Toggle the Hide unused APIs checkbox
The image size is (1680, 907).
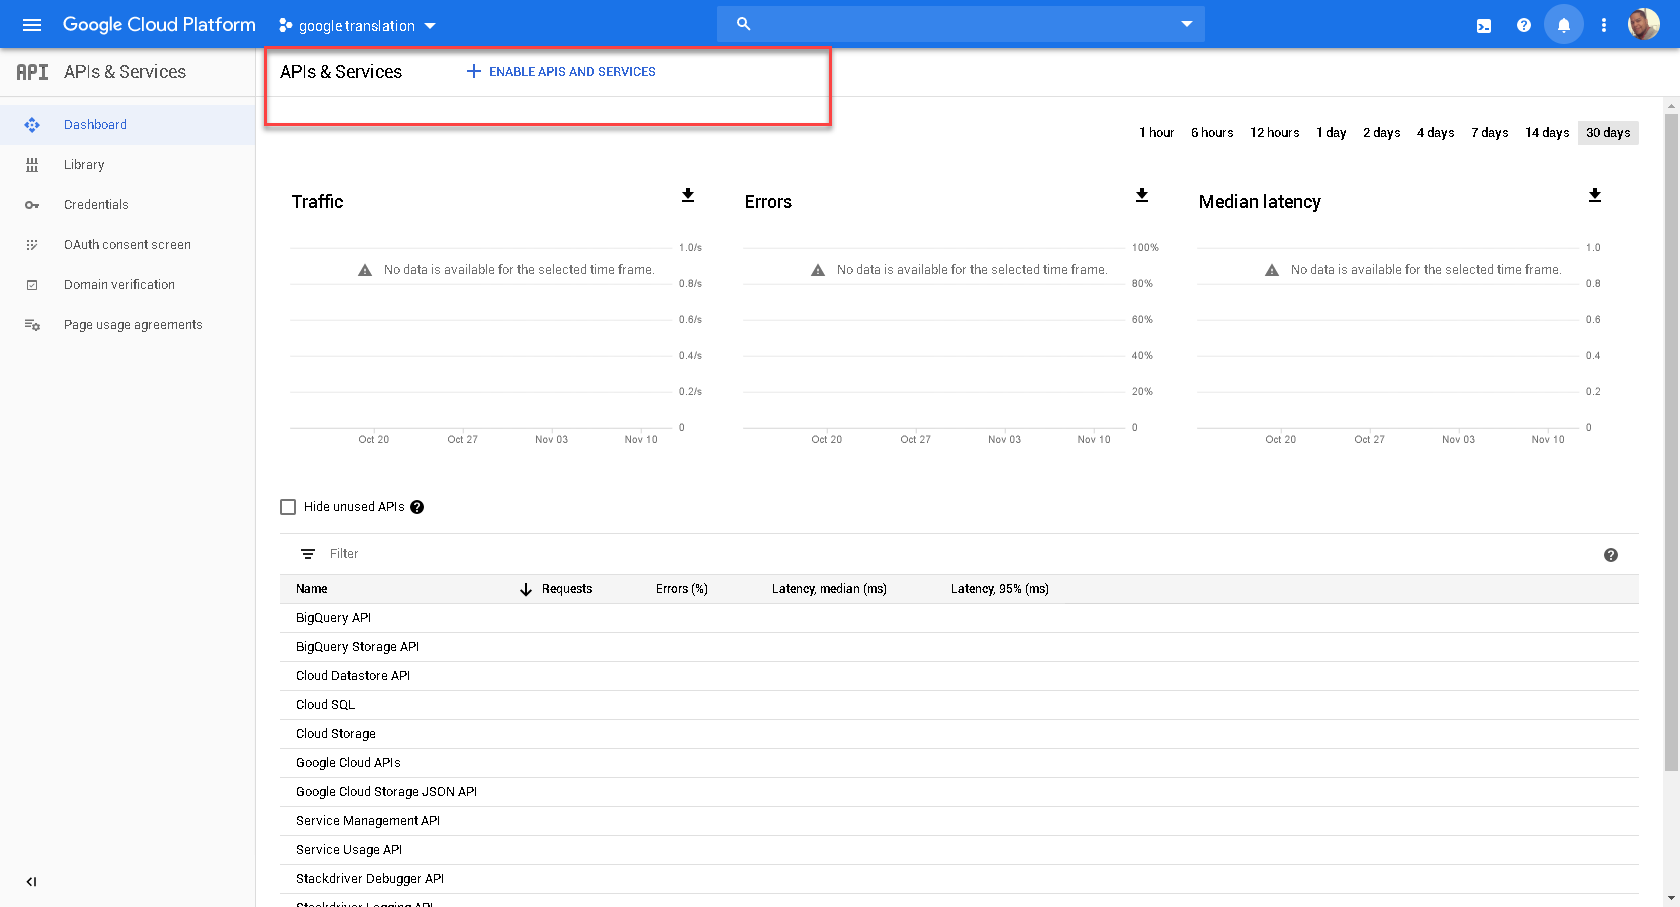pyautogui.click(x=288, y=507)
